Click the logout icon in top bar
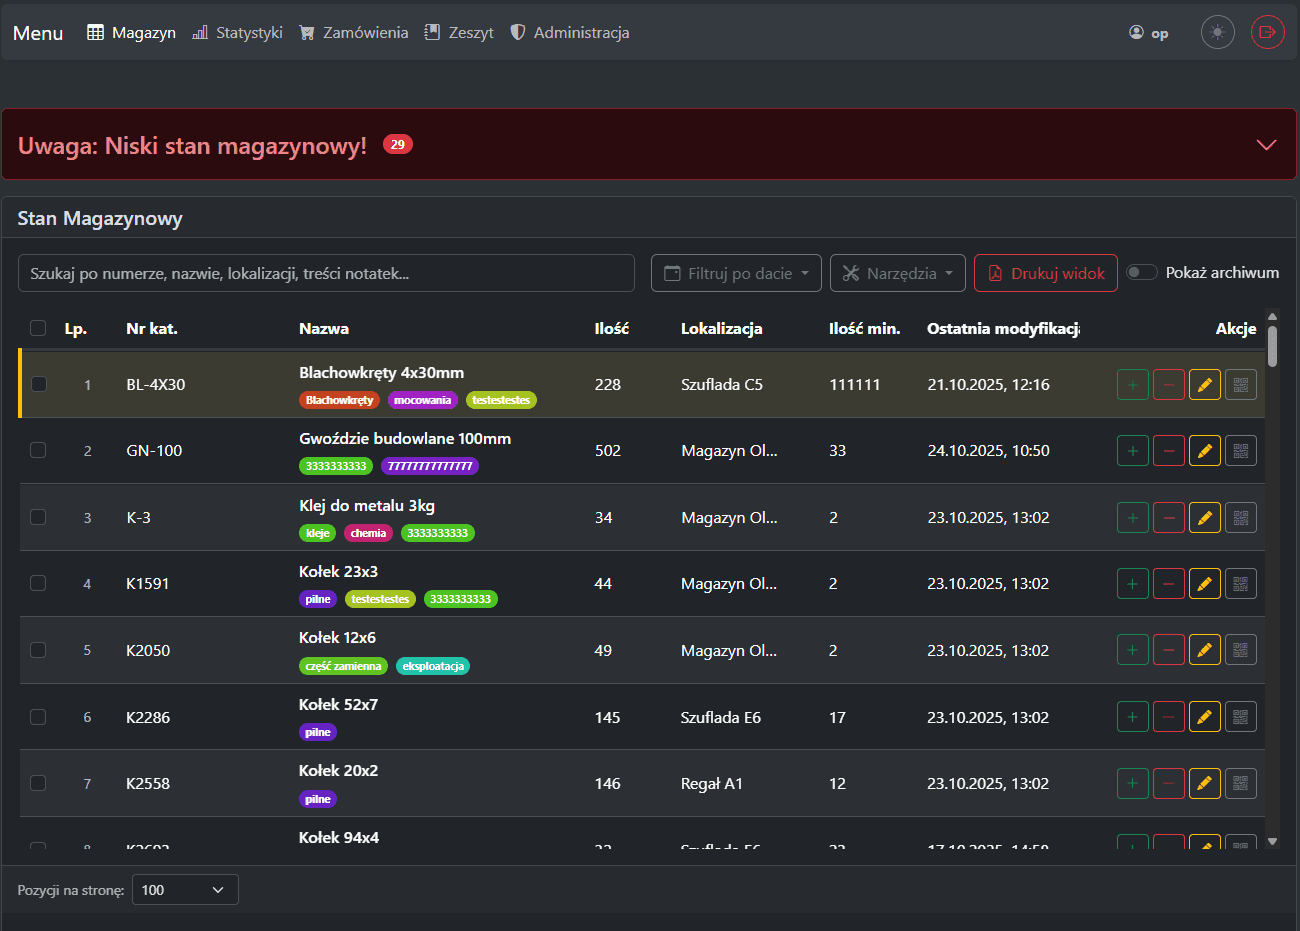1300x931 pixels. (1267, 32)
